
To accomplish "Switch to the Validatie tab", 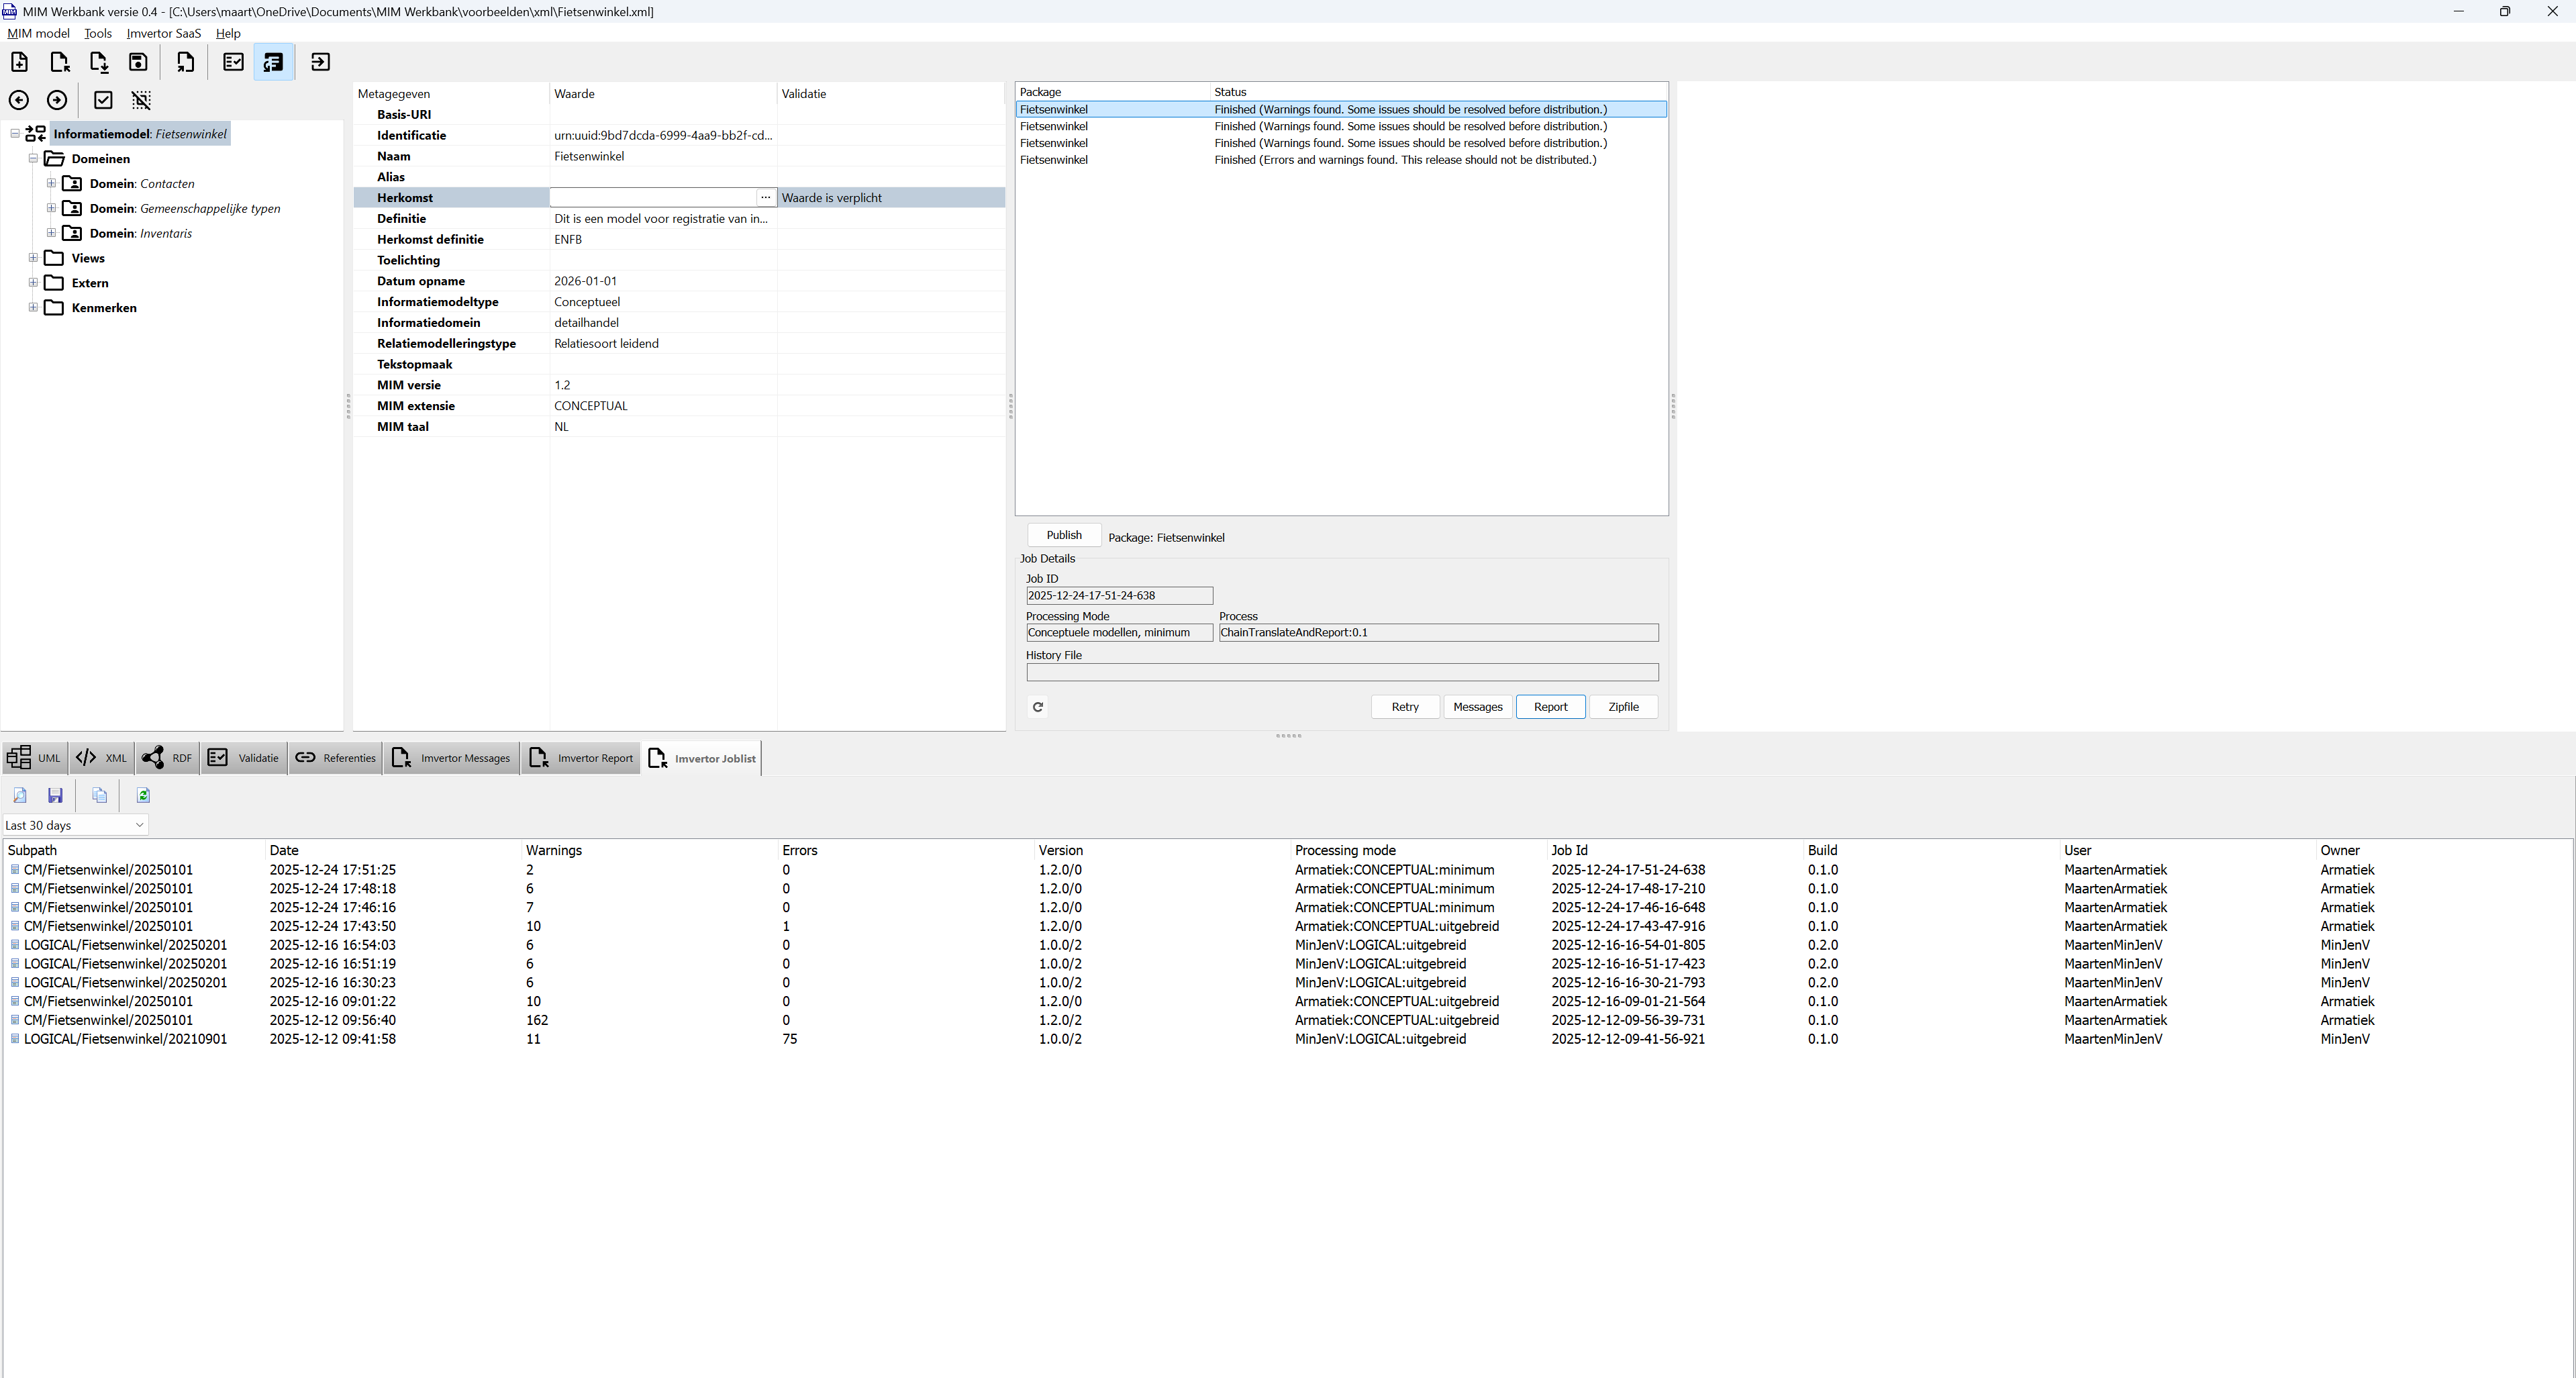I will coord(244,758).
